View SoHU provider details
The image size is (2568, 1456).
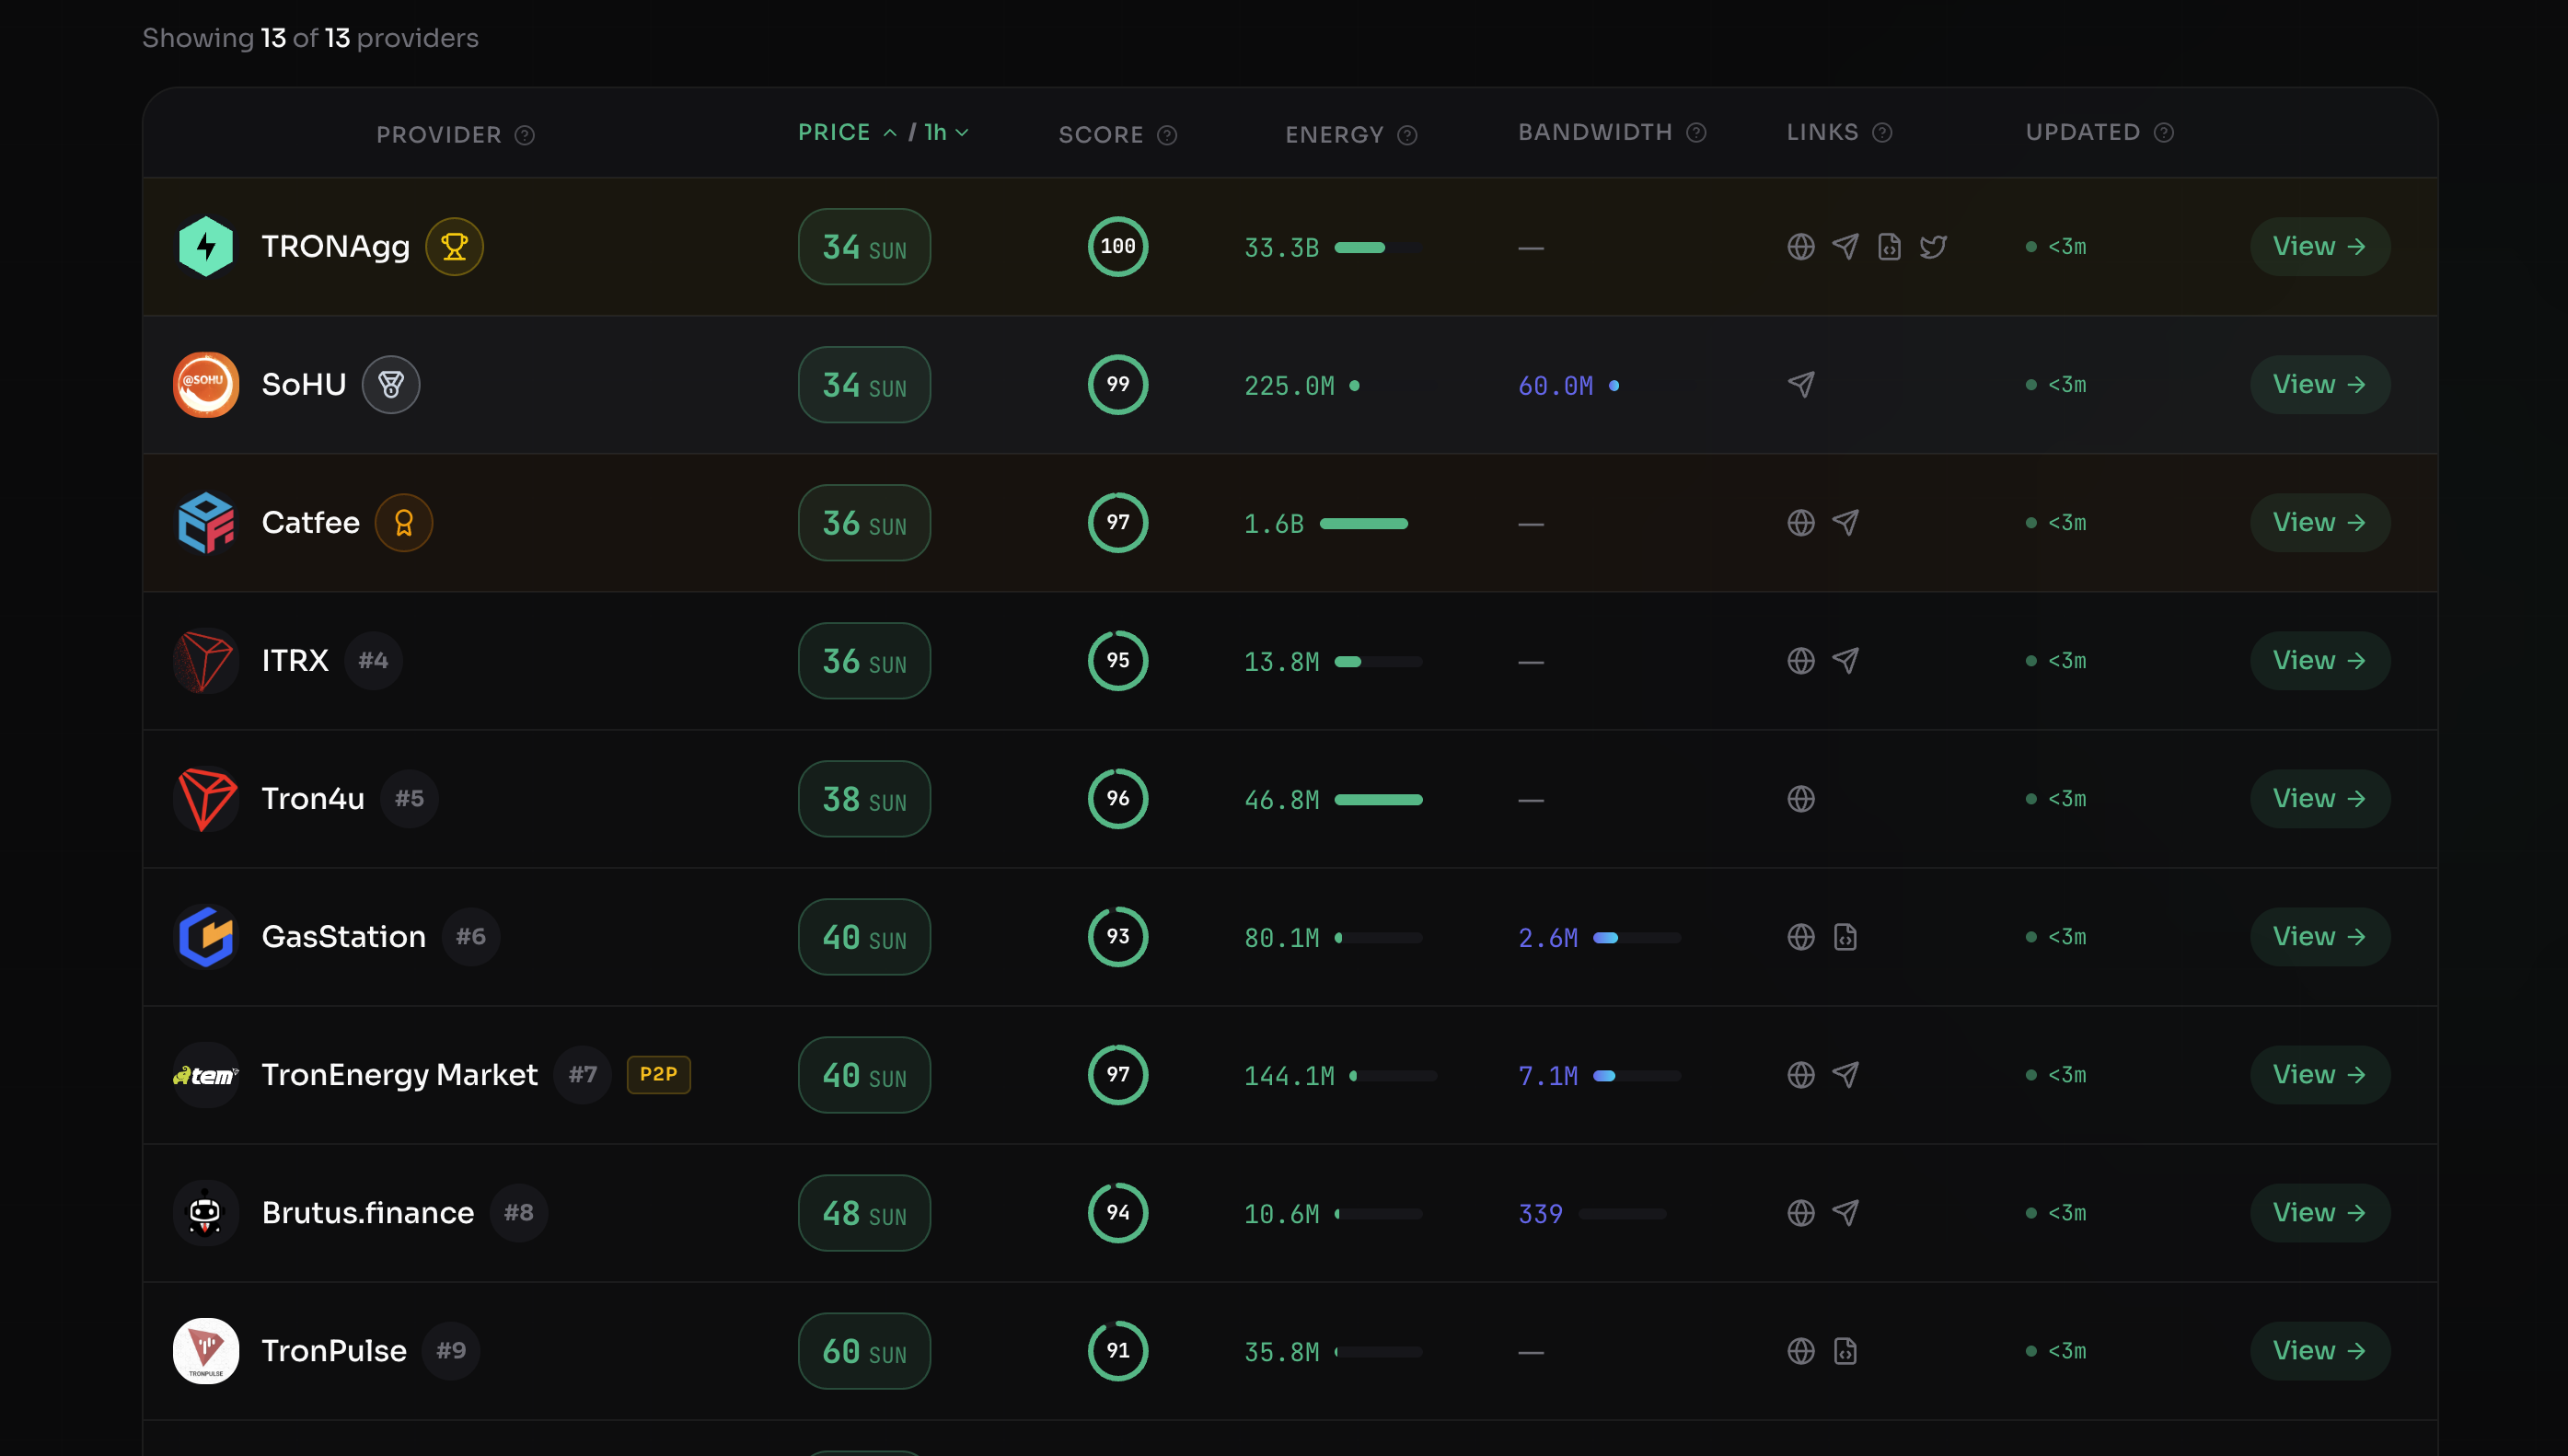pos(2320,384)
